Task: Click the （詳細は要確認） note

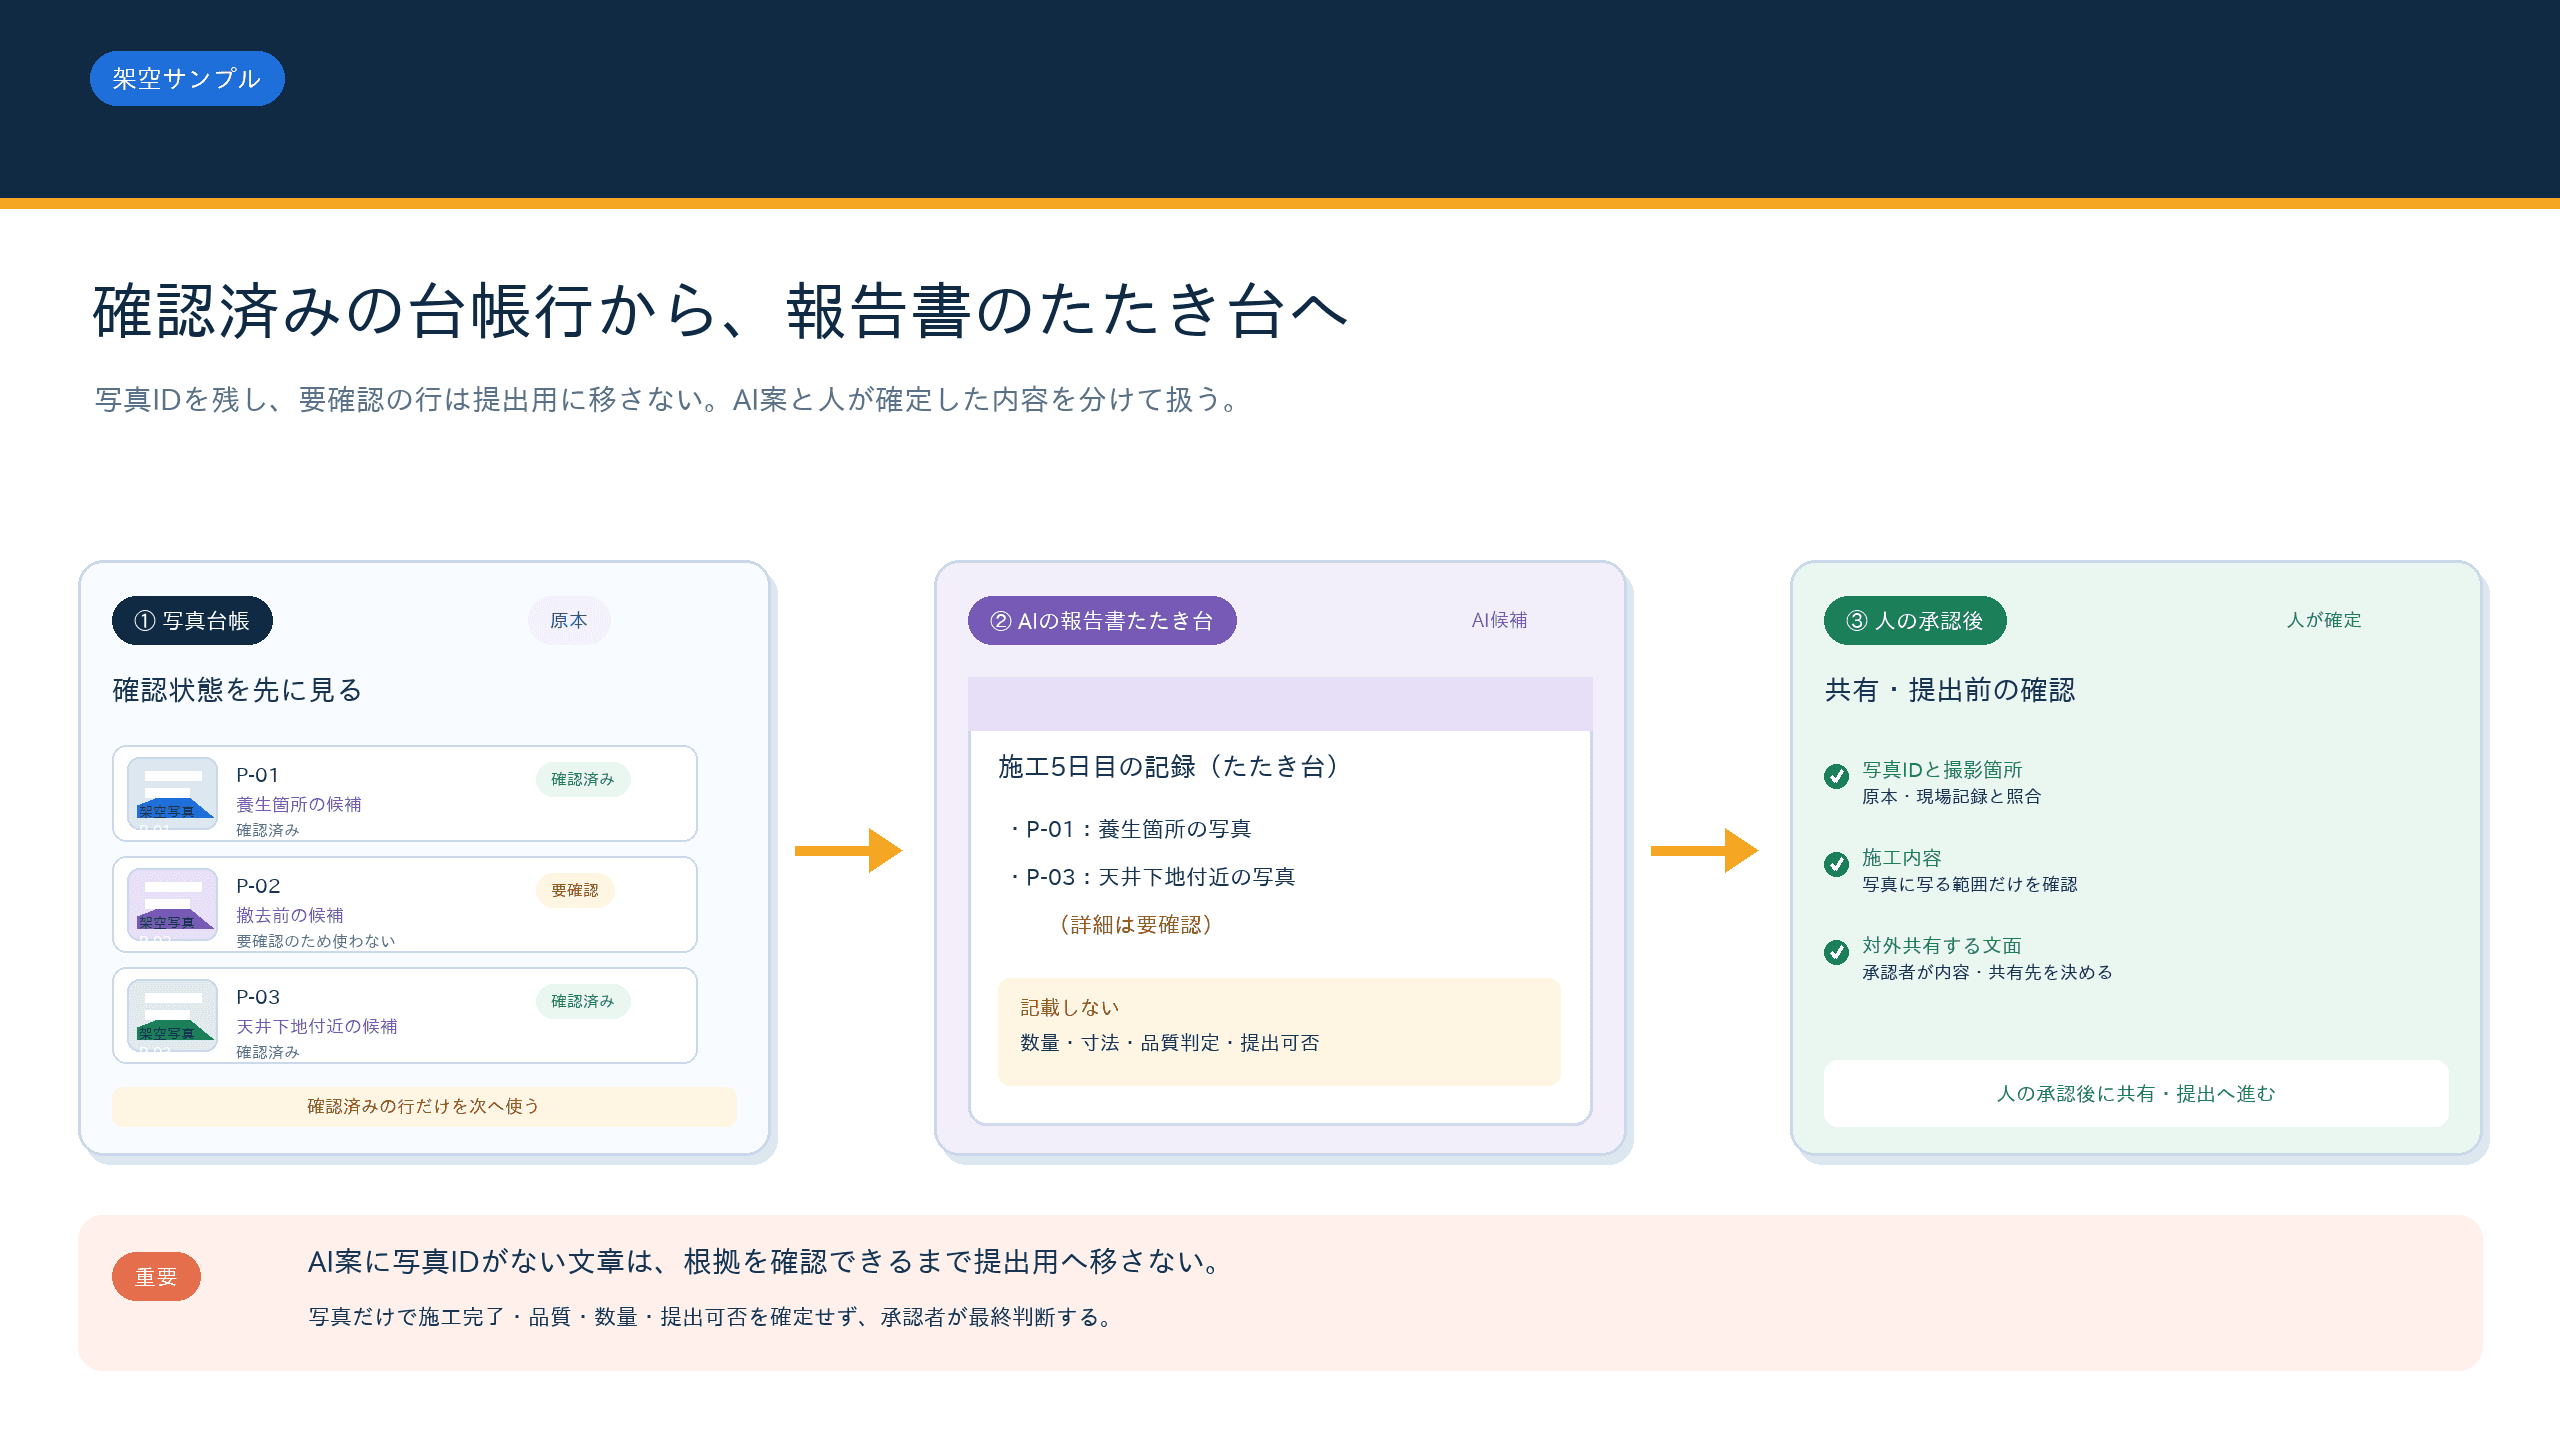Action: point(1136,925)
